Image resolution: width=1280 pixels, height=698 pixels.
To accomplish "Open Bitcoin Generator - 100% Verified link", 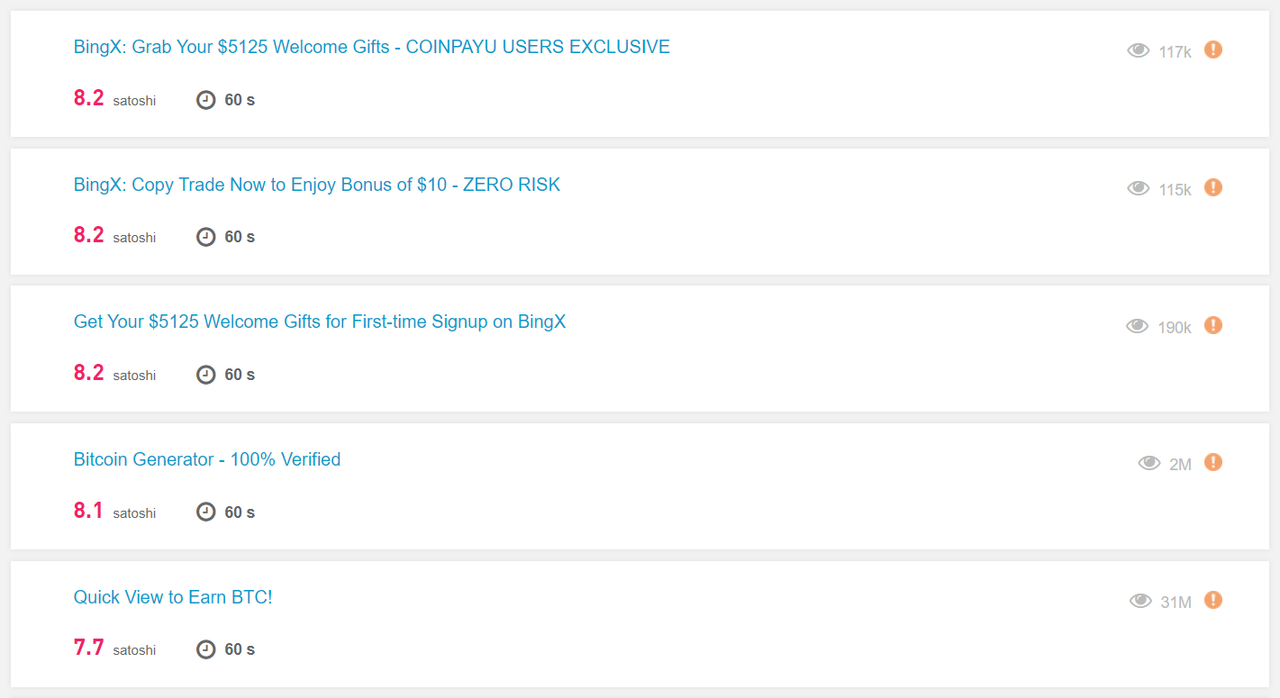I will coord(207,460).
